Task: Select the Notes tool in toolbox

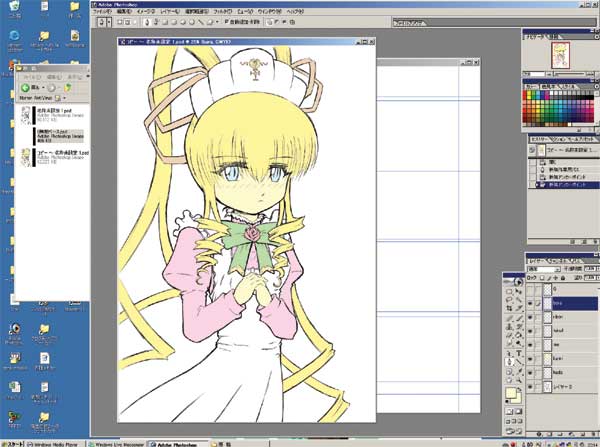Action: (509, 372)
